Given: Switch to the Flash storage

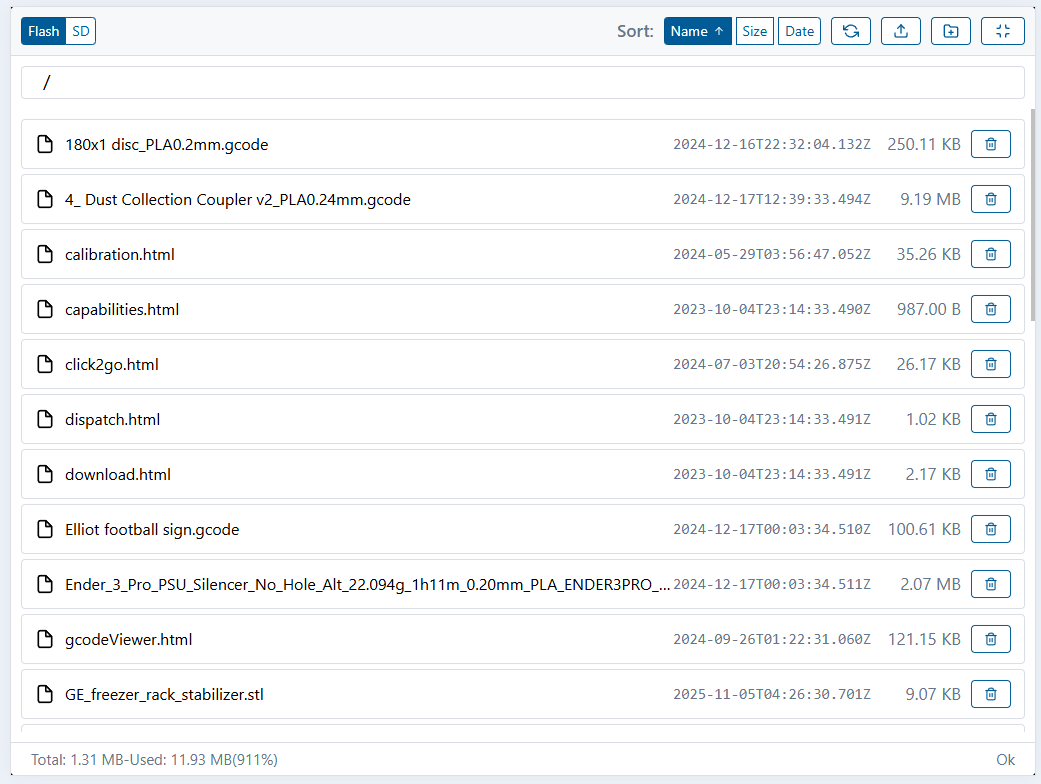Looking at the screenshot, I should click(44, 31).
